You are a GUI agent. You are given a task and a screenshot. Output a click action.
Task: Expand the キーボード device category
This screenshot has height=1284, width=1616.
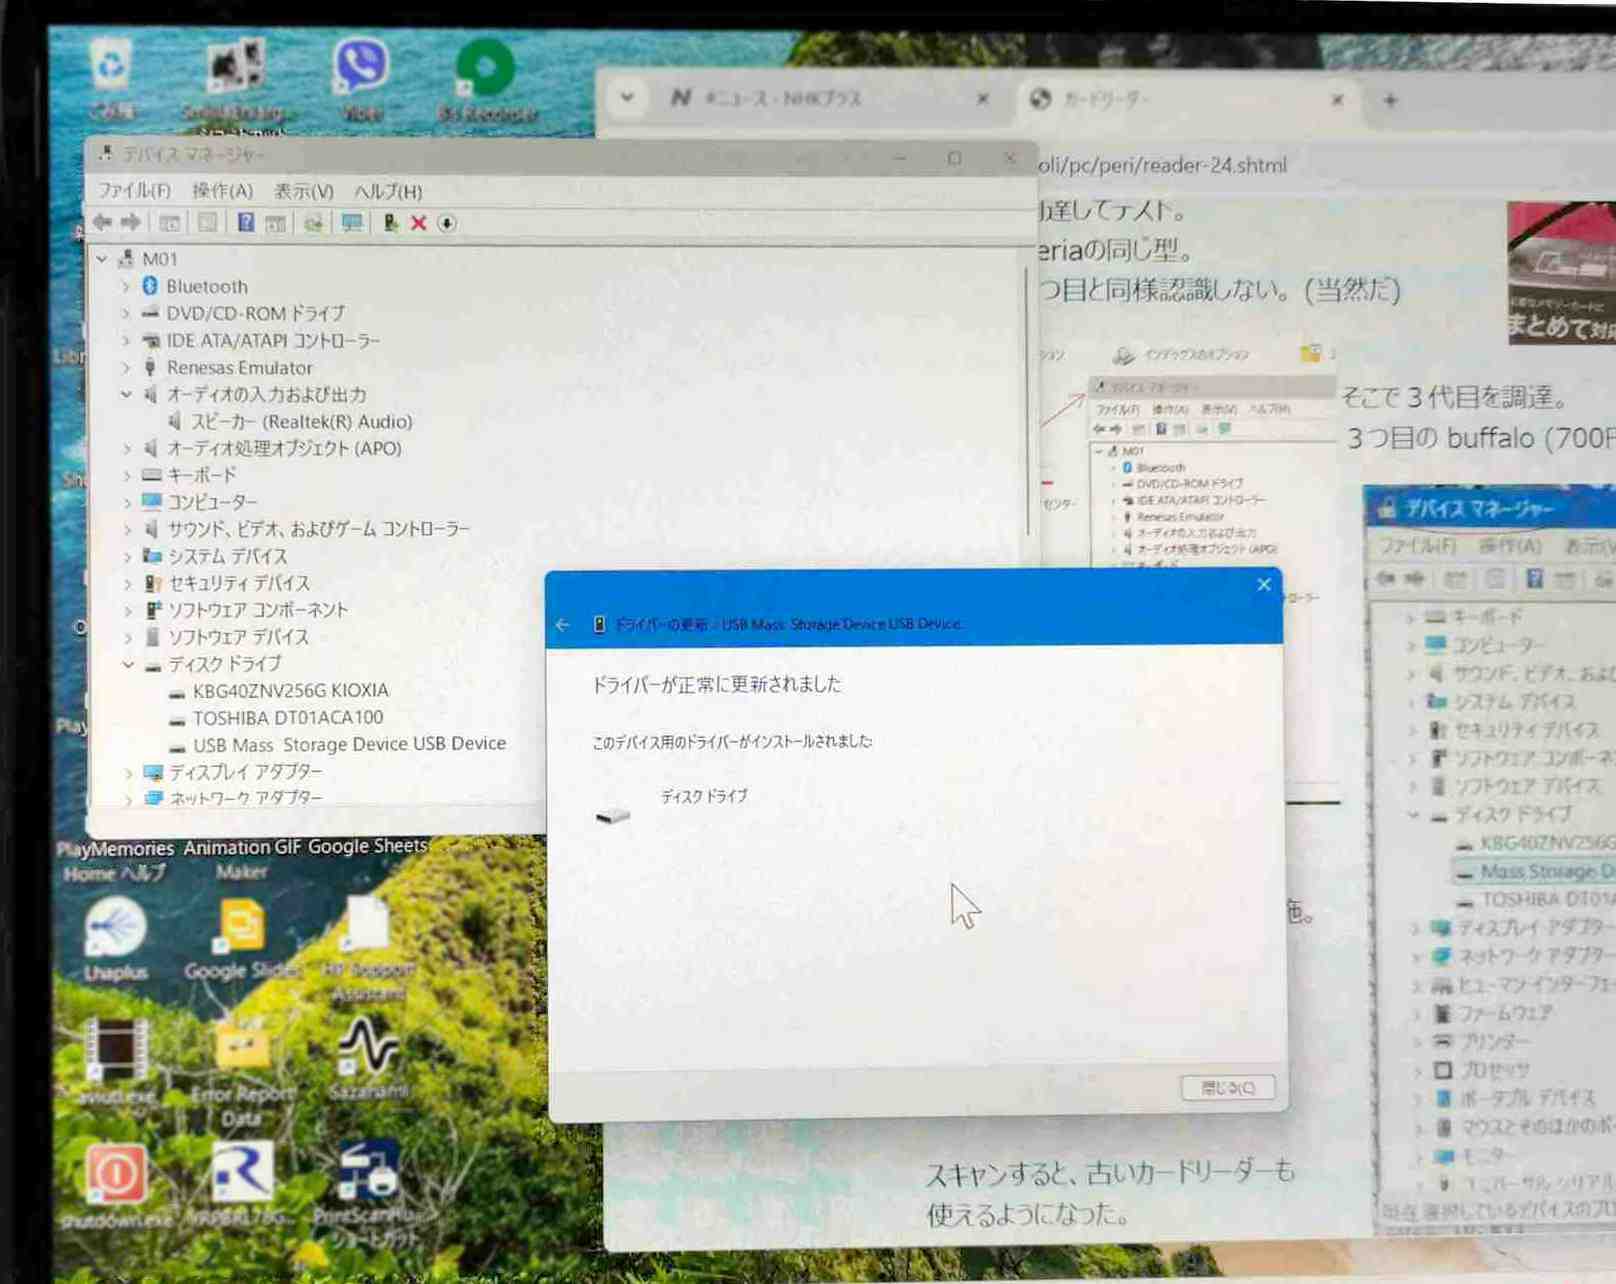(x=127, y=475)
